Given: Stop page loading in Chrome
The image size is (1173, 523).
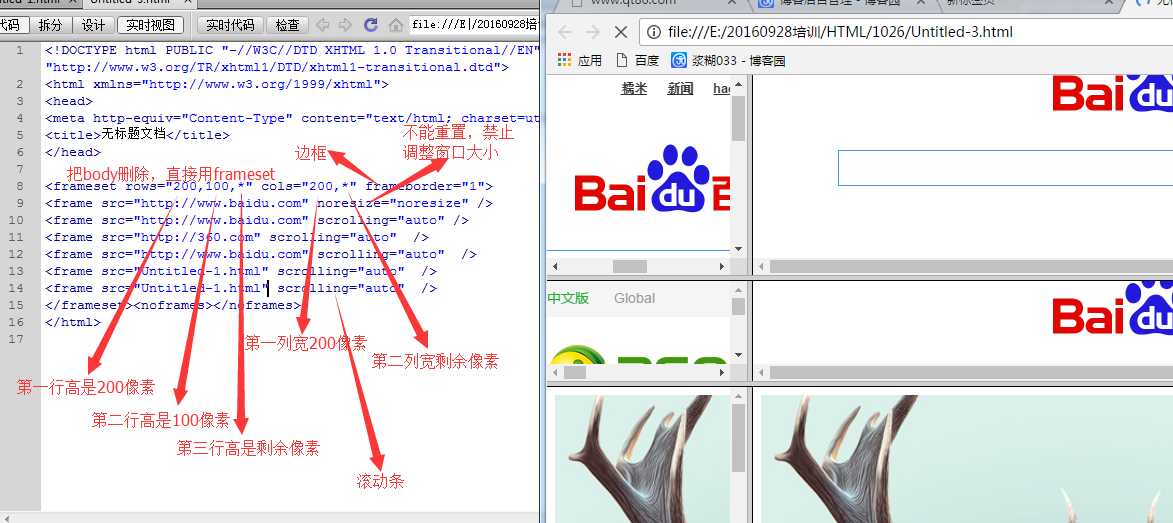Looking at the screenshot, I should [620, 32].
